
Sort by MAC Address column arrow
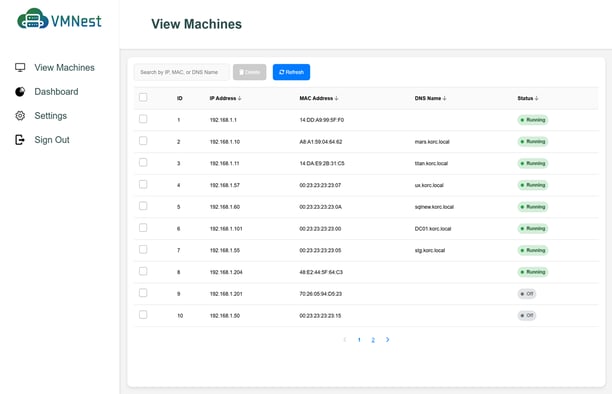(x=336, y=98)
